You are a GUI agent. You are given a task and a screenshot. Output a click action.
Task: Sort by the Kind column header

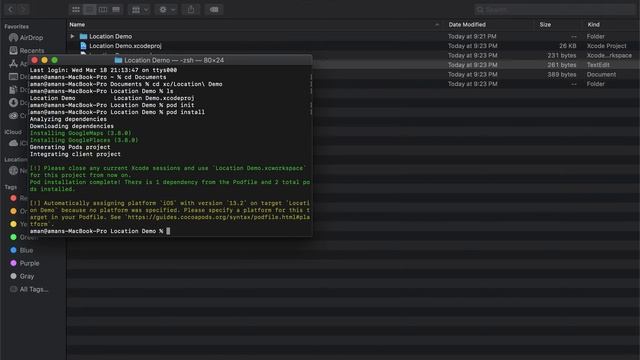pos(593,24)
